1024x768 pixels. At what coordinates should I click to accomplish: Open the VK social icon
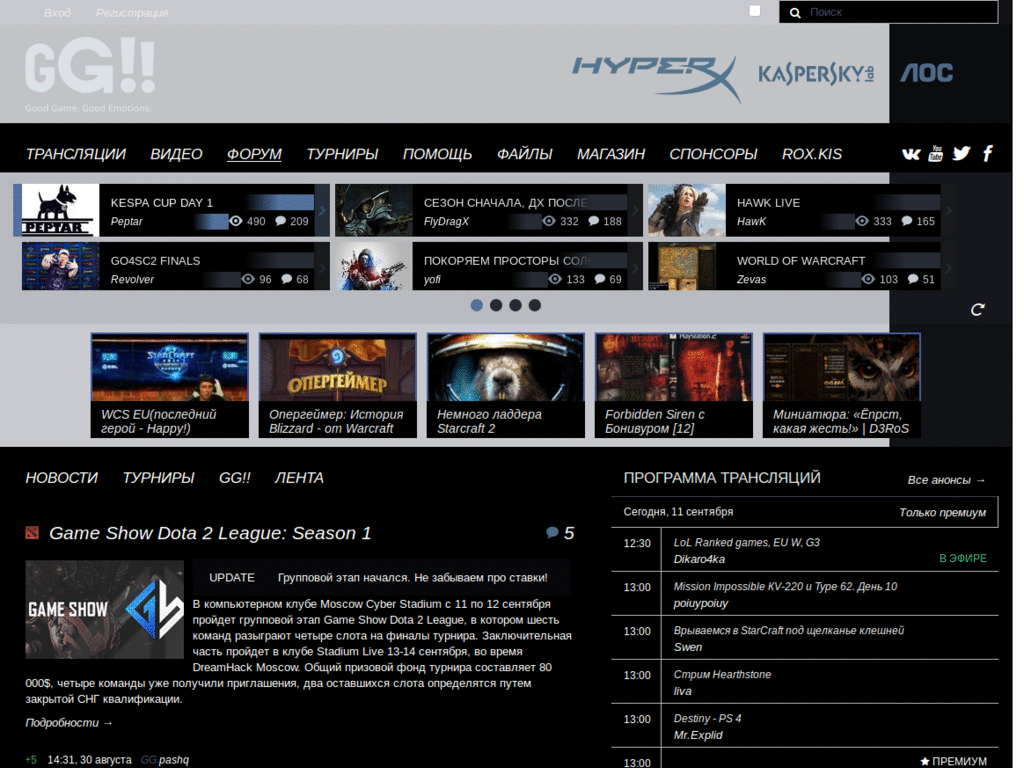[911, 154]
